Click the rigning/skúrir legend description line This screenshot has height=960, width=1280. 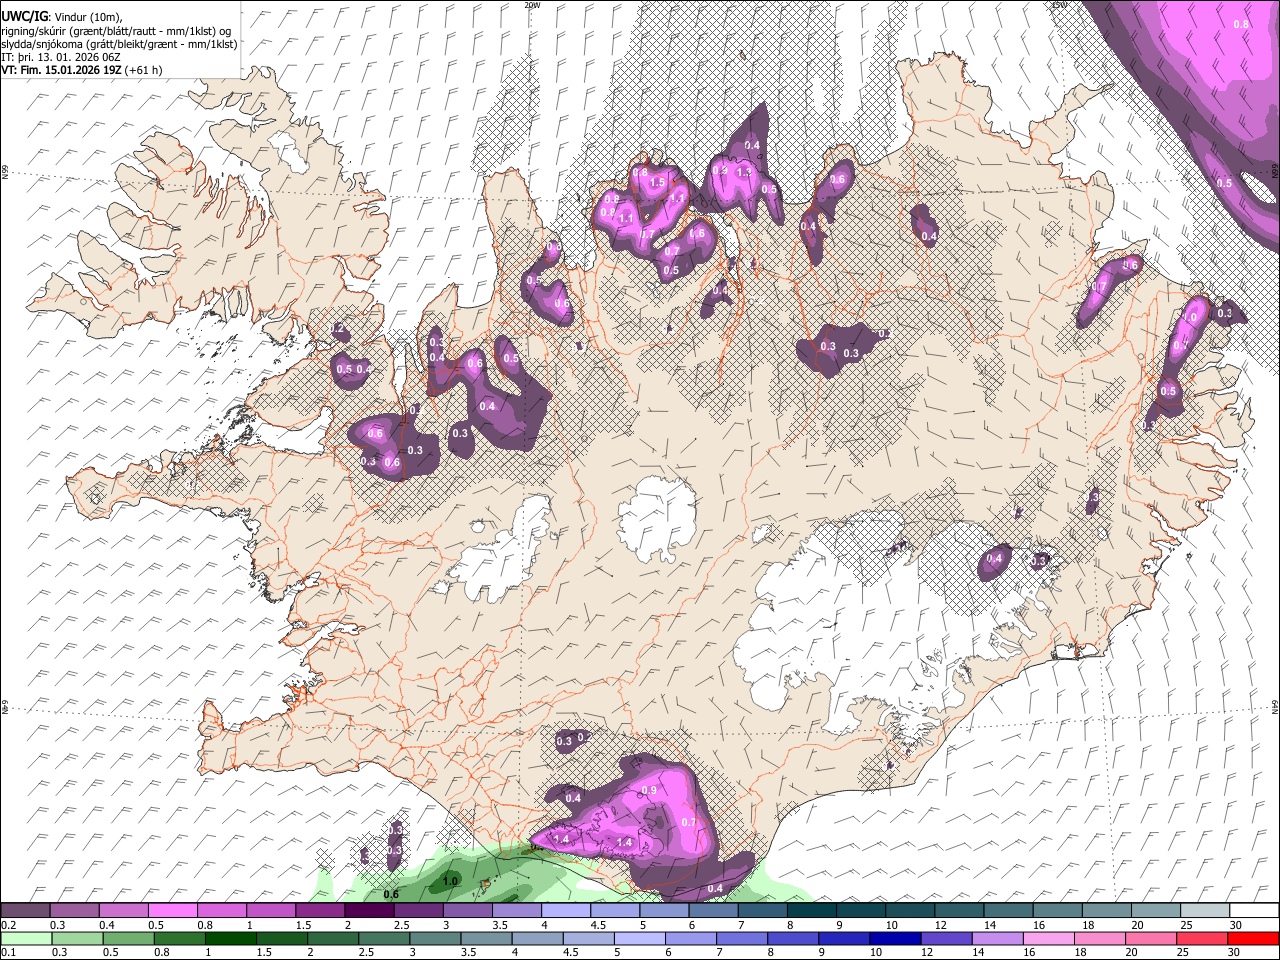point(116,30)
